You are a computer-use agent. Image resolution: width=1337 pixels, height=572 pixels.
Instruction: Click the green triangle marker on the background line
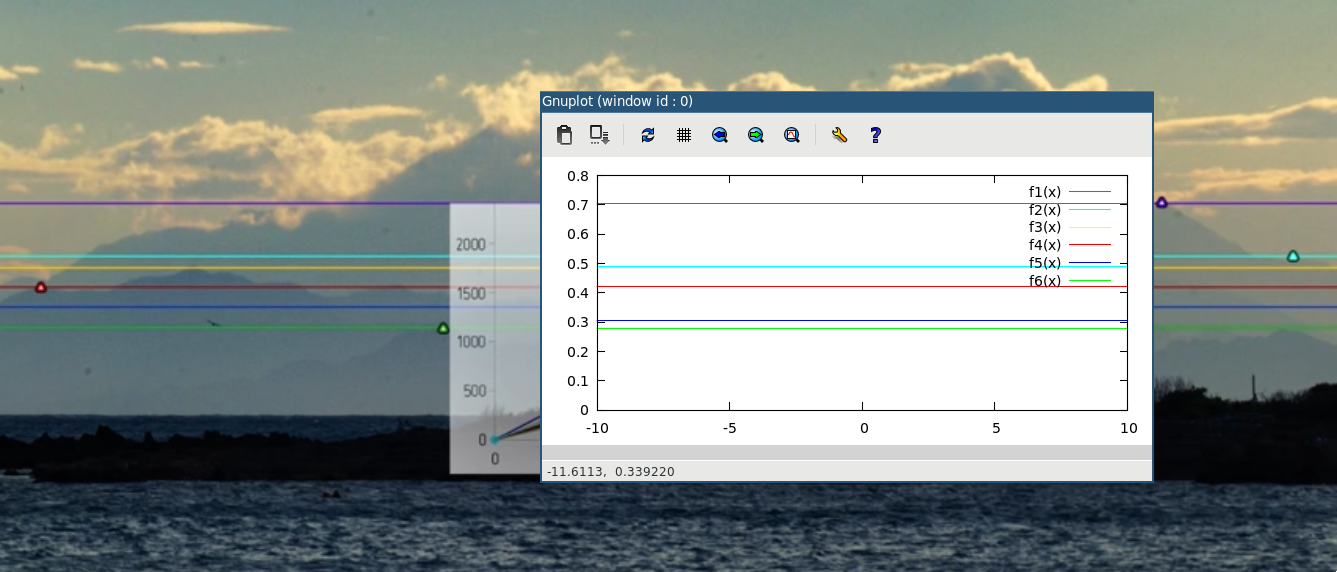443,328
